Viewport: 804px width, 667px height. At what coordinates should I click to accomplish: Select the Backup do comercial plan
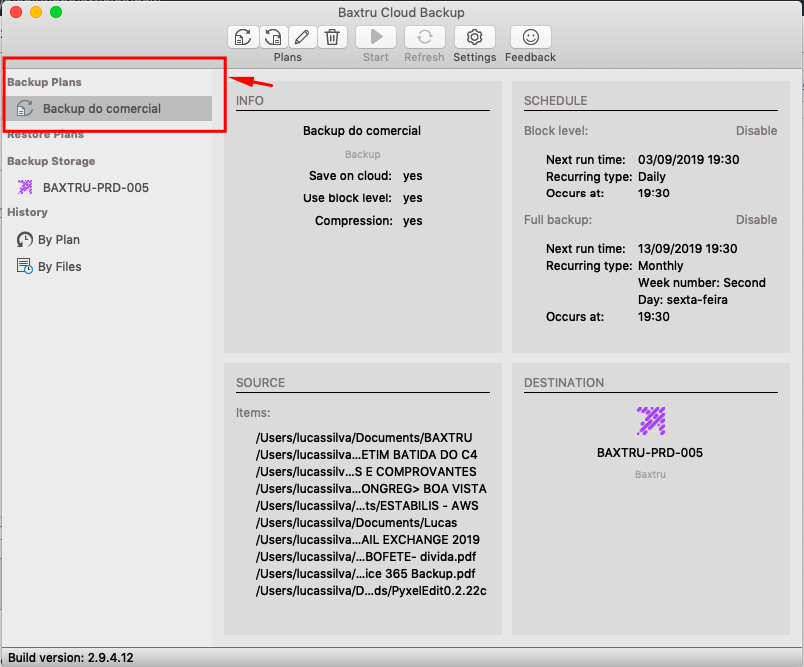109,109
